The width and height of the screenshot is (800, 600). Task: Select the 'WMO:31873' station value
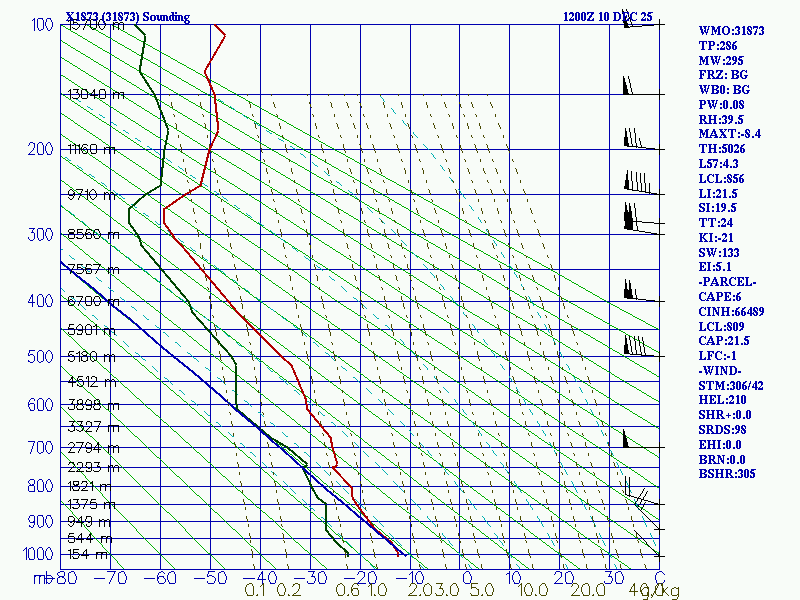(731, 31)
